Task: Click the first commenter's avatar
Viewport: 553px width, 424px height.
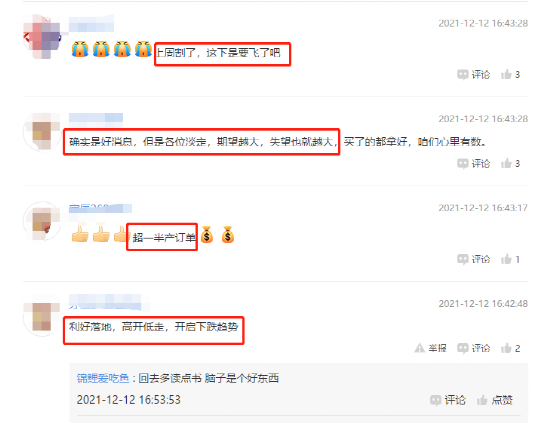Action: (x=42, y=36)
